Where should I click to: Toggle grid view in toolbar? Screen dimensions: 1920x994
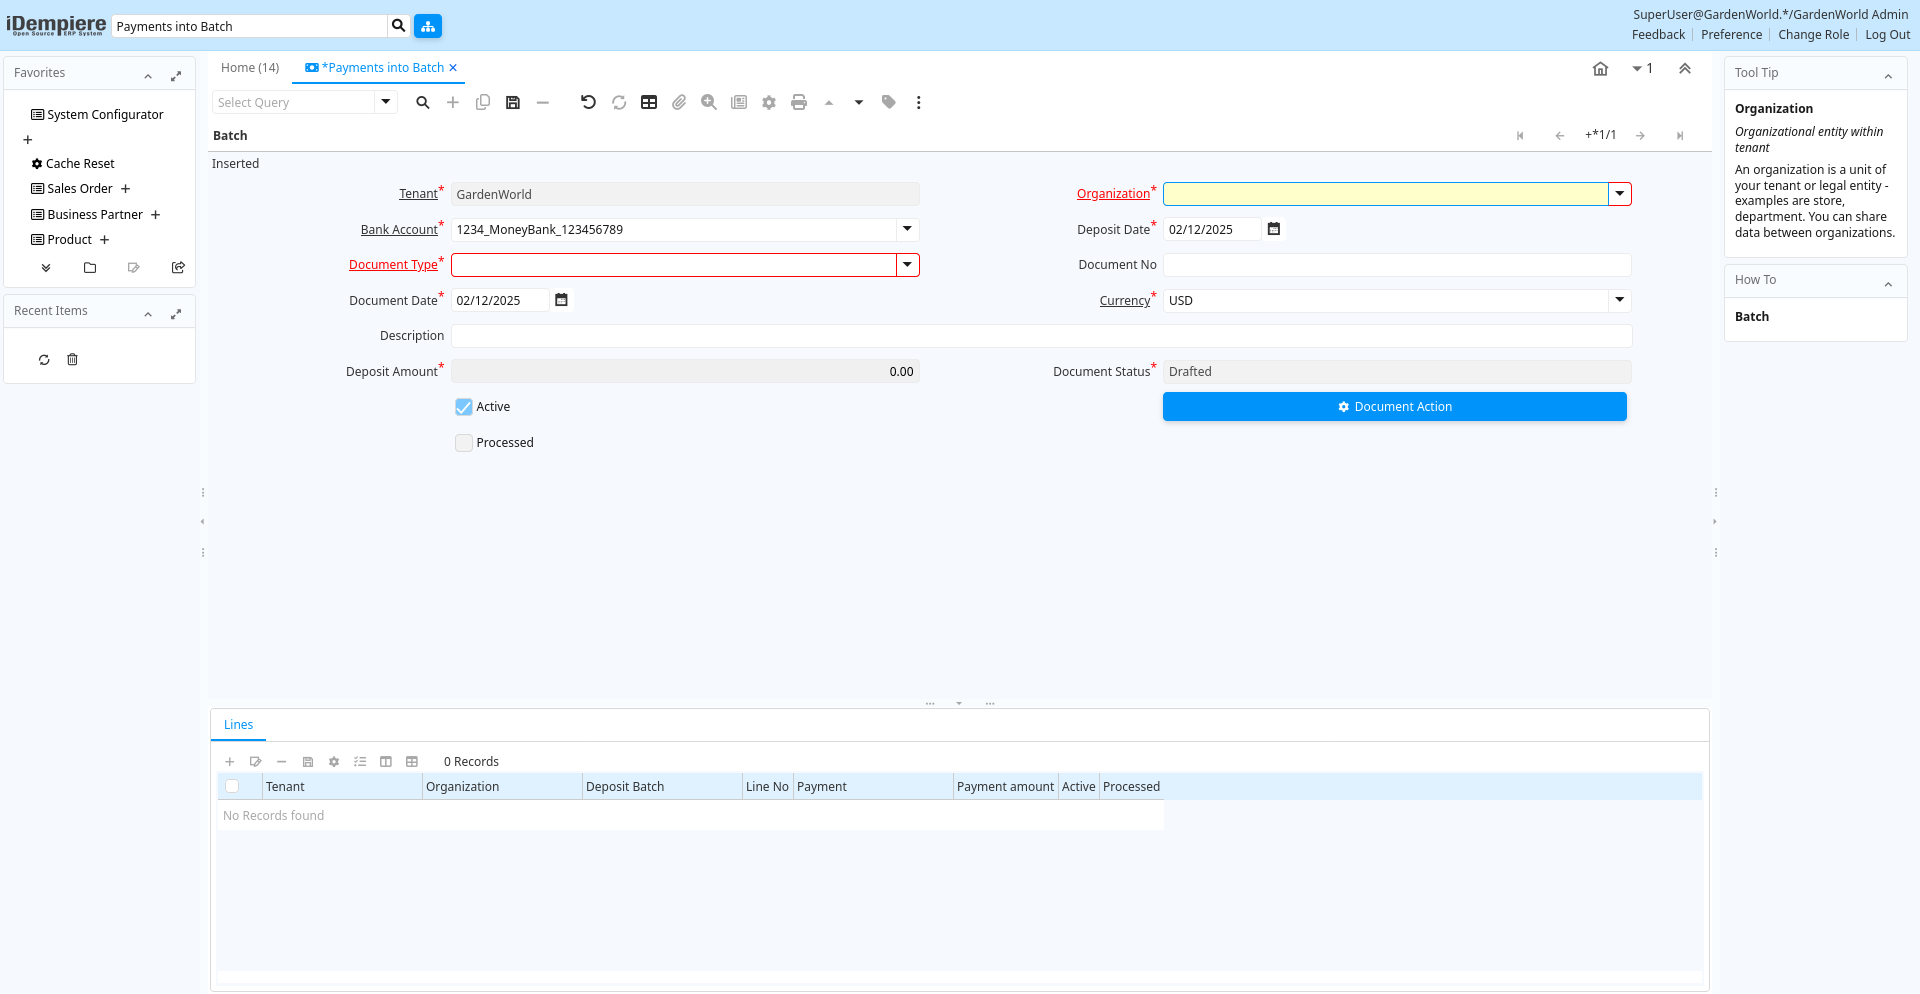click(x=649, y=102)
